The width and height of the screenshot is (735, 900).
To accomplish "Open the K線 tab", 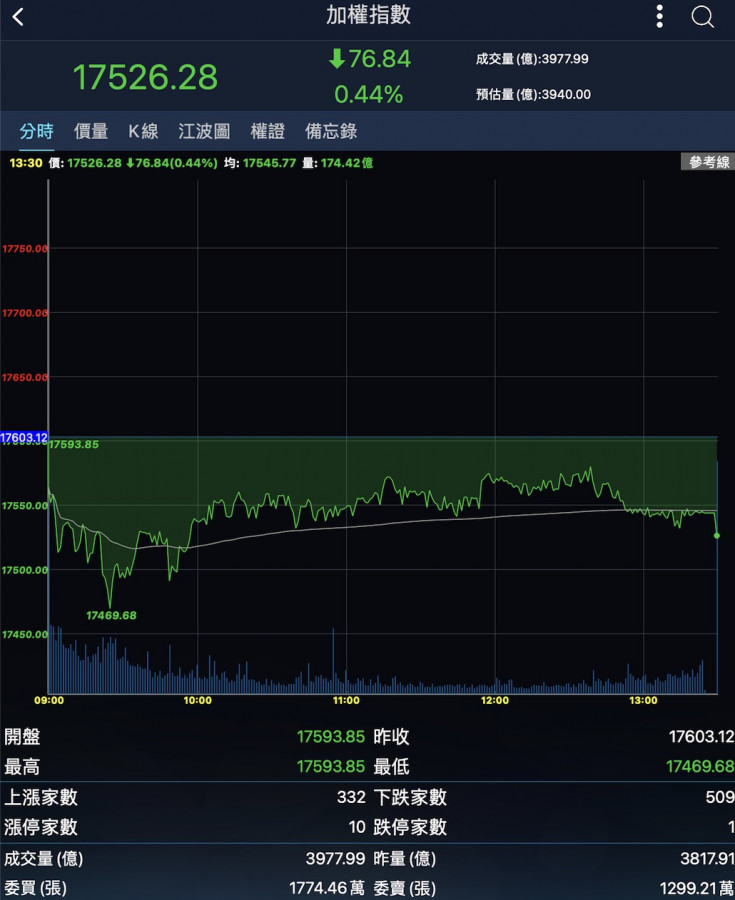I will point(143,131).
